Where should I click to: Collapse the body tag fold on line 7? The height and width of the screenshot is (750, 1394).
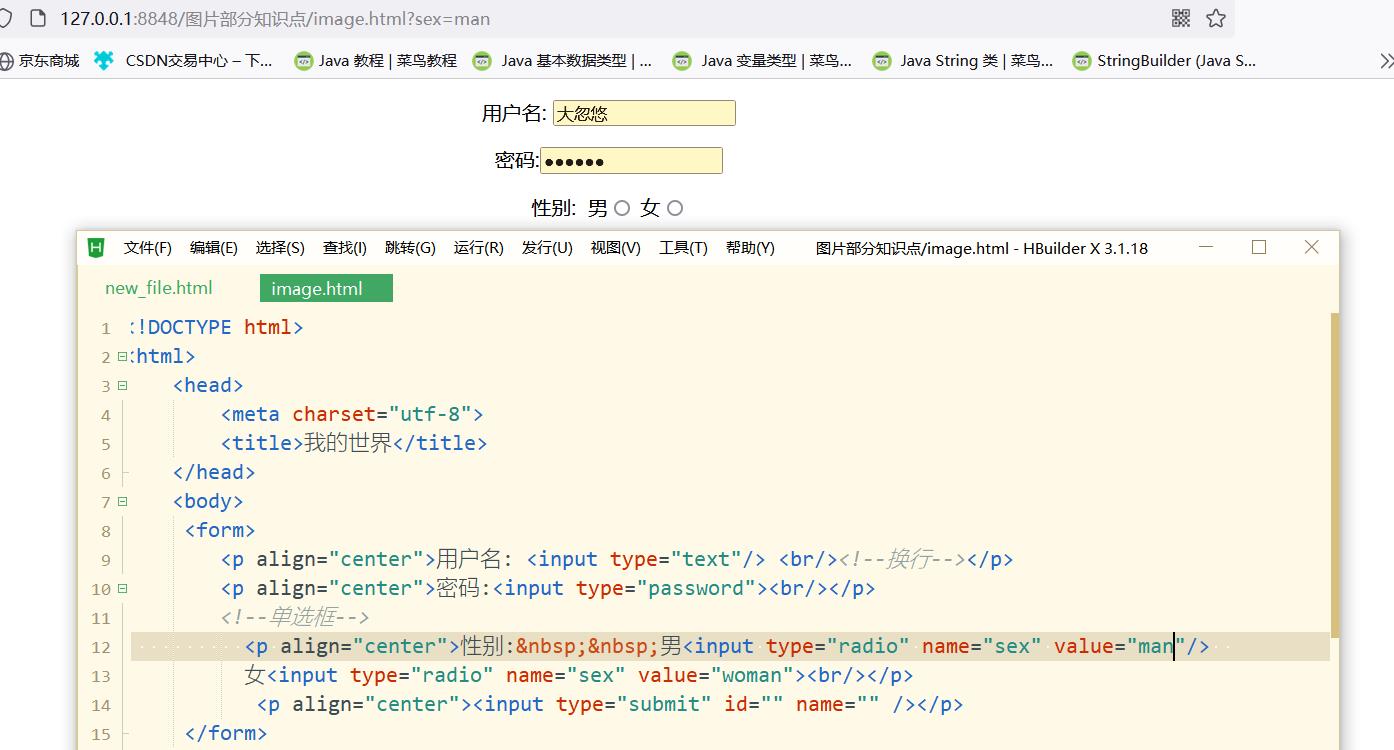click(122, 501)
